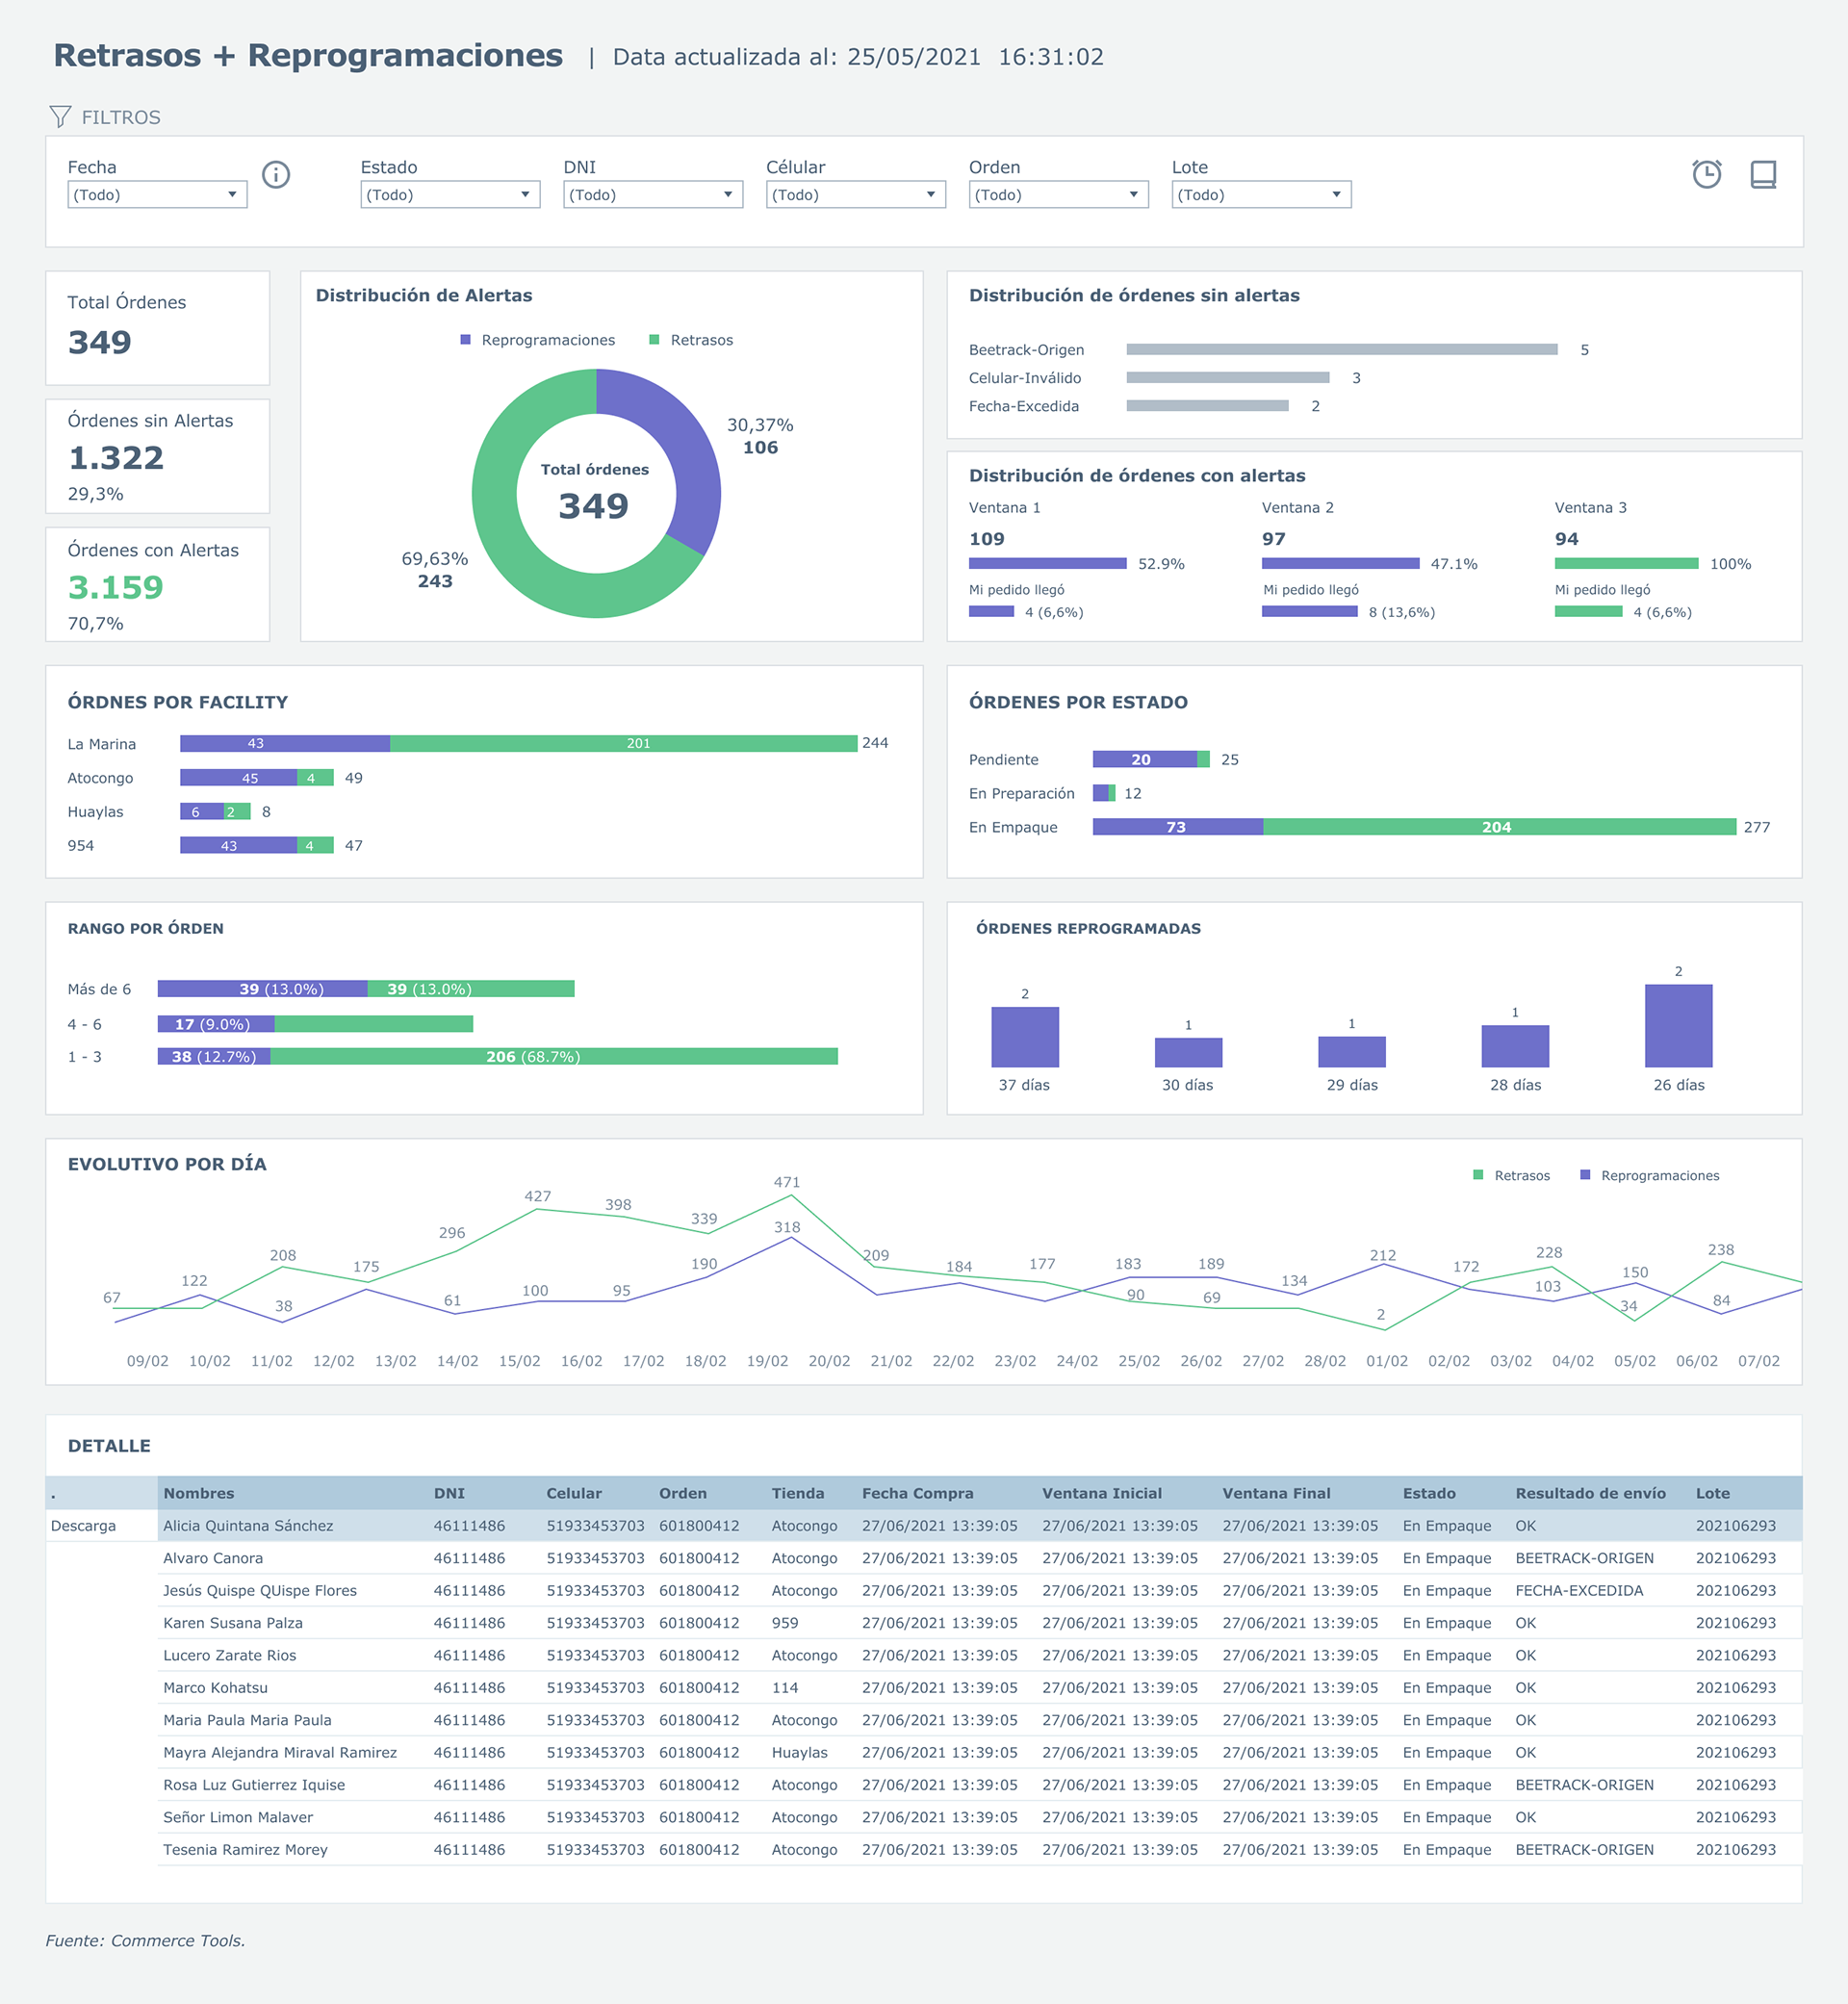Open the Orden filter dropdown
This screenshot has height=2004, width=1848.
click(x=1058, y=195)
